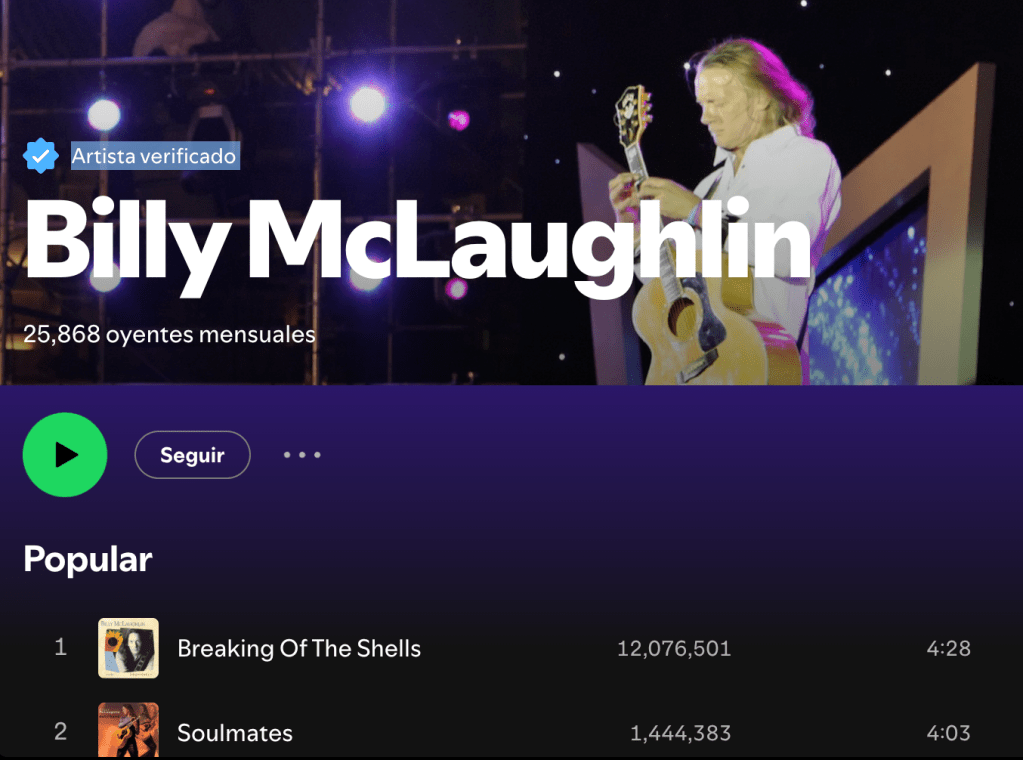The image size is (1023, 760).
Task: Click the 1,444,383 play count
Action: click(680, 733)
